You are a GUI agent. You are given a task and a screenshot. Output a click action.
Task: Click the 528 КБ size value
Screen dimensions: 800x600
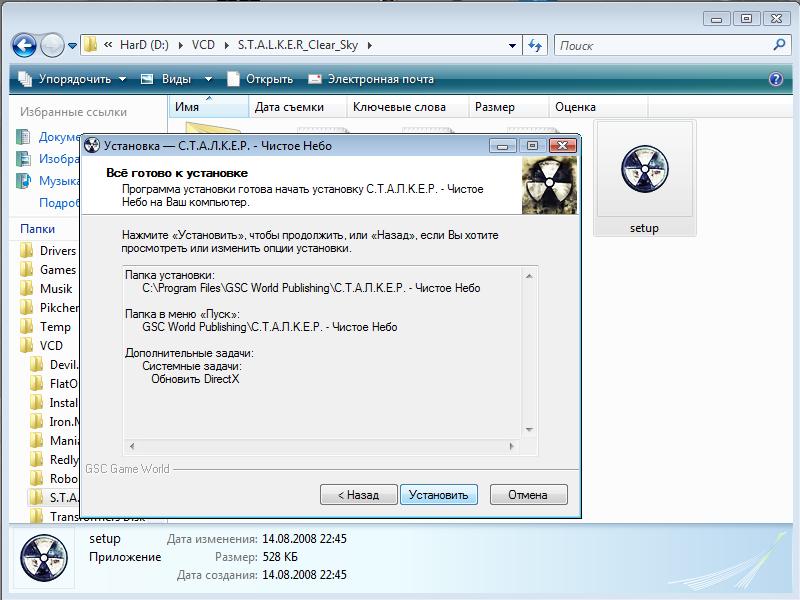[280, 557]
